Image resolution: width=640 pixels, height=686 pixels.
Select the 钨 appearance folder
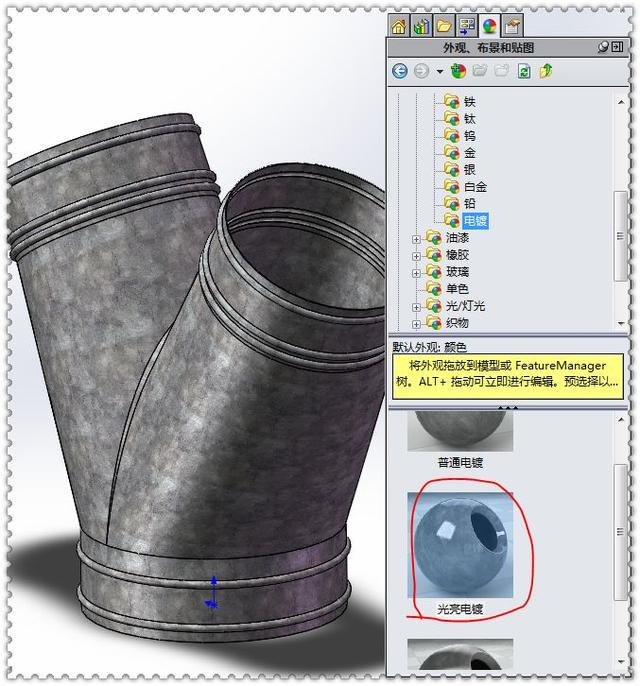(469, 136)
